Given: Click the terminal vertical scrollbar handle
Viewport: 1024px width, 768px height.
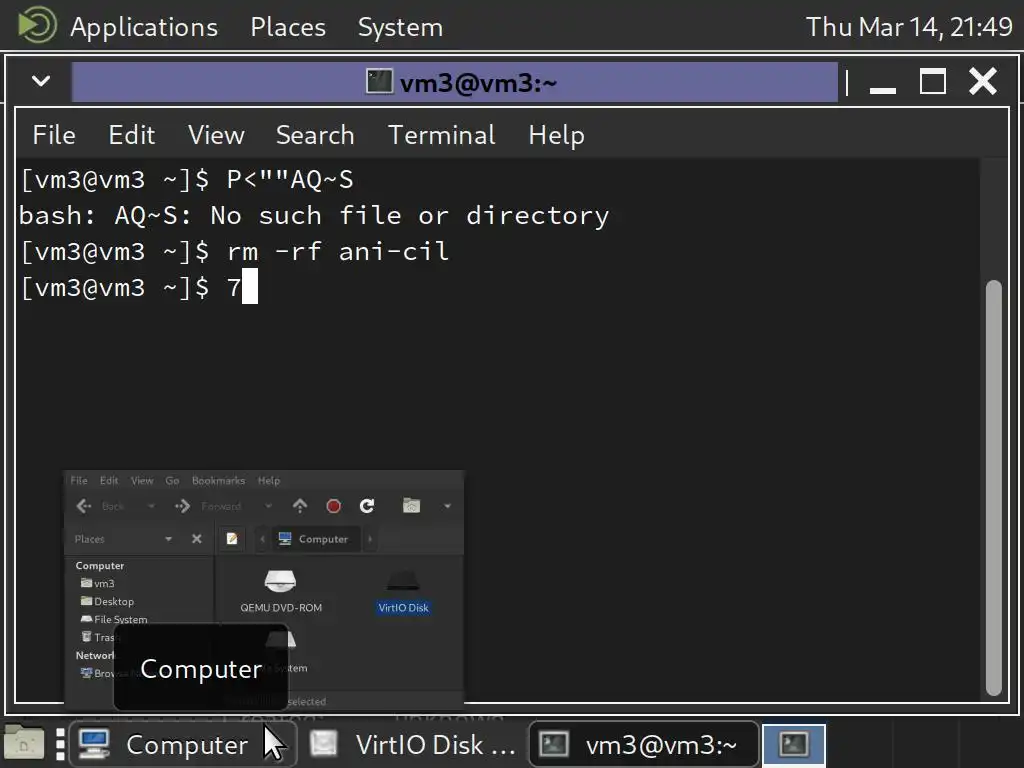Looking at the screenshot, I should (x=993, y=488).
